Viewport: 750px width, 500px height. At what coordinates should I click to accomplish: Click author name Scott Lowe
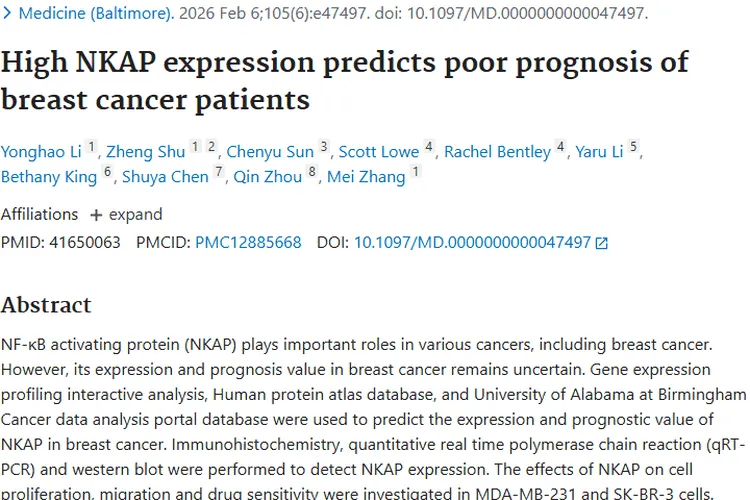(x=379, y=152)
